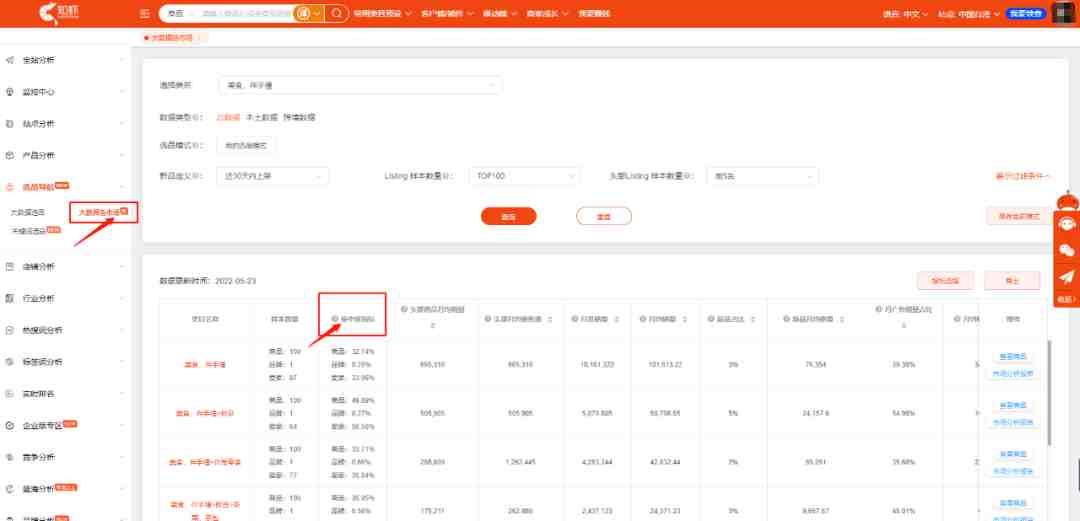1080x521 pixels.
Task: Click the solid orange query button
Action: (x=508, y=216)
